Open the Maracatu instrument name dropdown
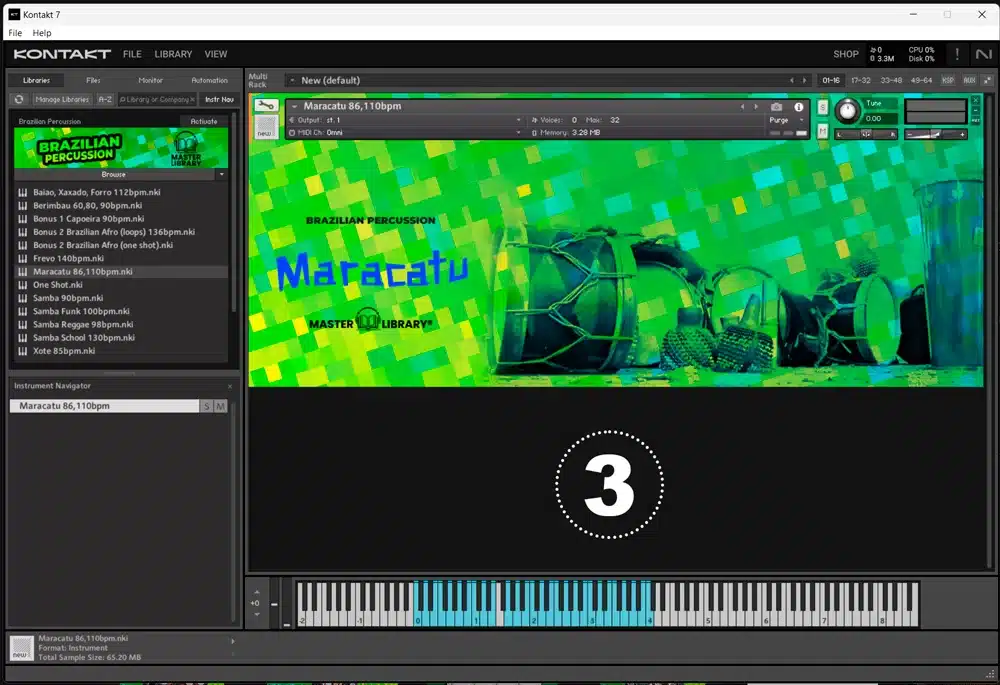This screenshot has height=685, width=1000. tap(294, 107)
